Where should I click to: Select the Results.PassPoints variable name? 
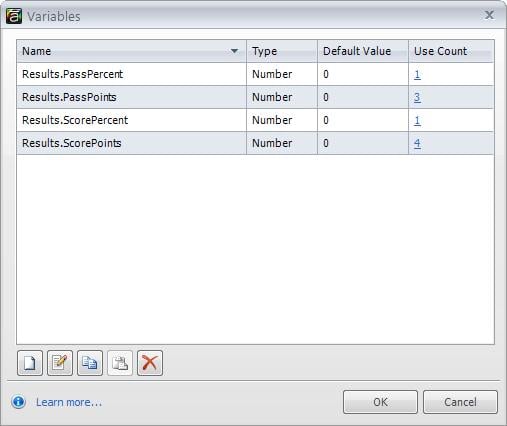click(x=69, y=97)
